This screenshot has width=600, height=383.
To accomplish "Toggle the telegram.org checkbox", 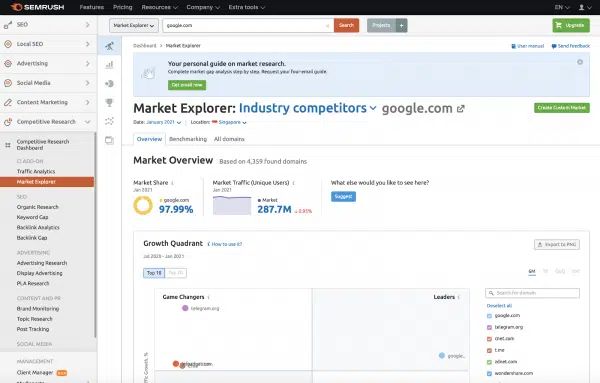I will (x=489, y=327).
